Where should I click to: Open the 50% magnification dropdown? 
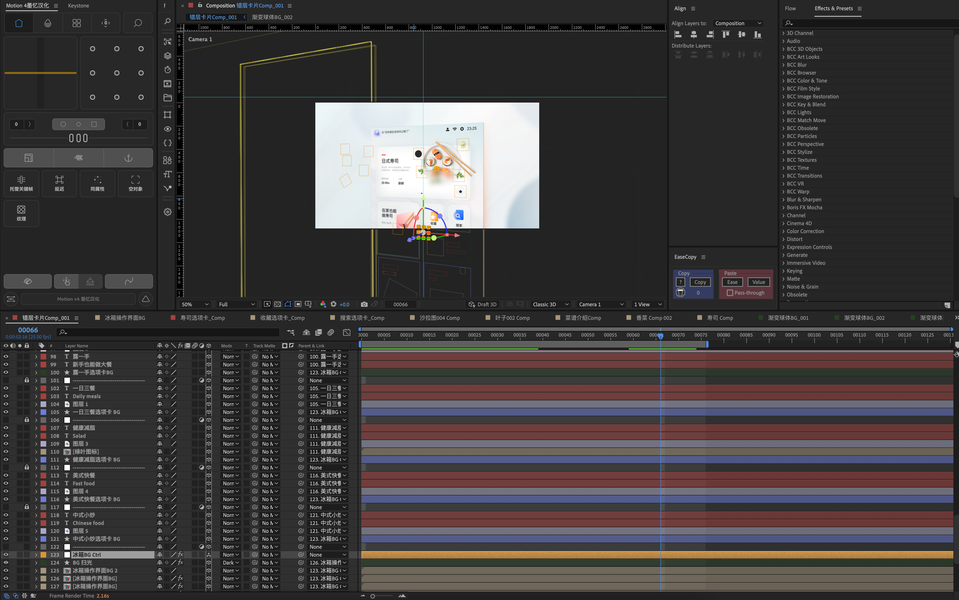point(195,304)
